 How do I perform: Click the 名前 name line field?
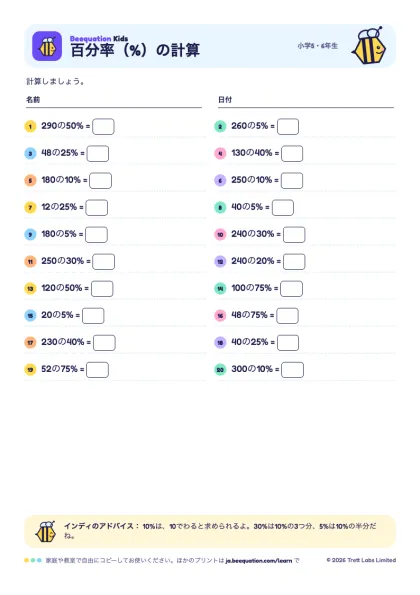tap(114, 101)
